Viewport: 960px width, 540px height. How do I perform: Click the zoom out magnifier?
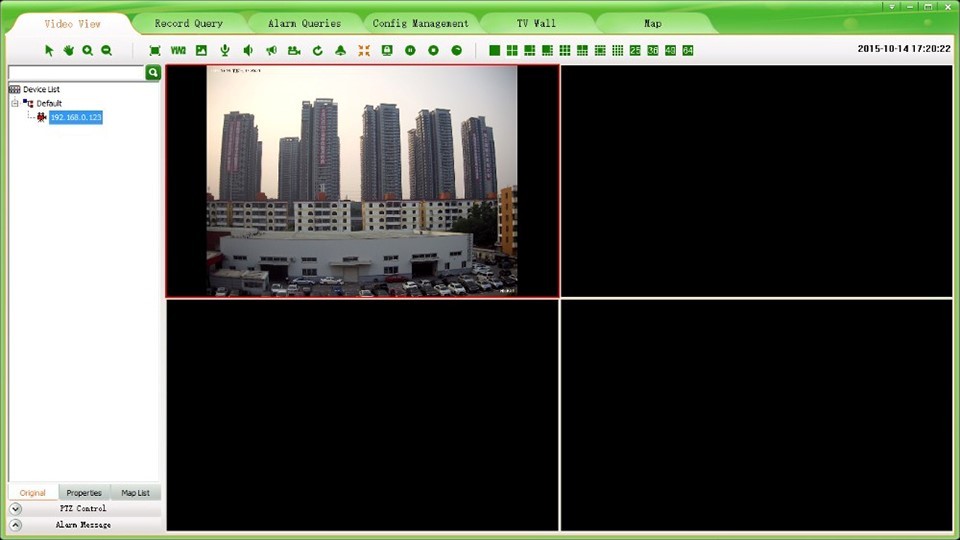[107, 50]
